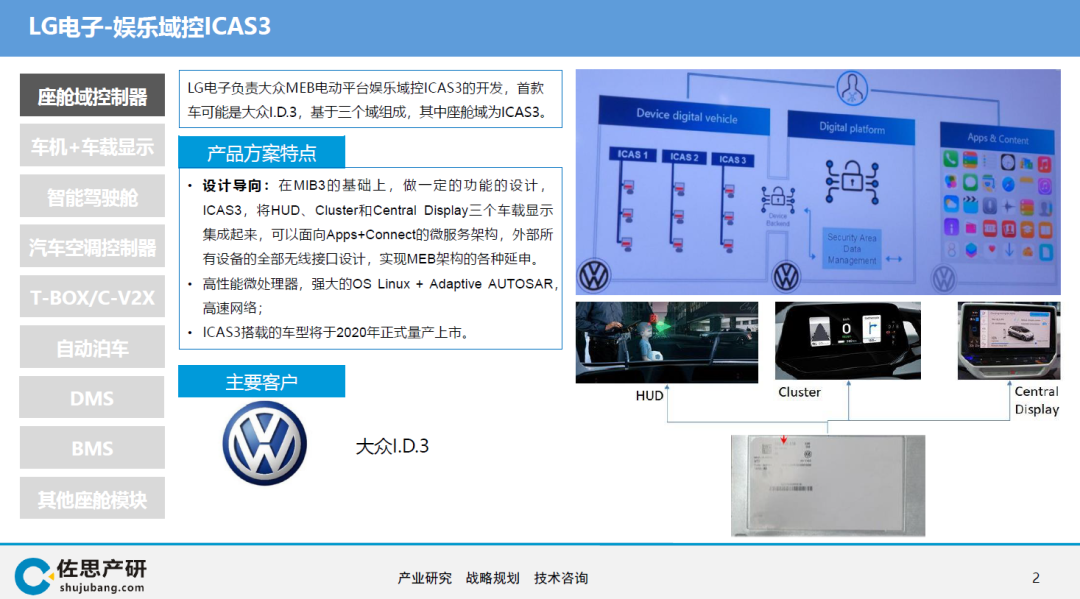Click the Device digital vehicle header
The width and height of the screenshot is (1080, 599).
pyautogui.click(x=685, y=116)
